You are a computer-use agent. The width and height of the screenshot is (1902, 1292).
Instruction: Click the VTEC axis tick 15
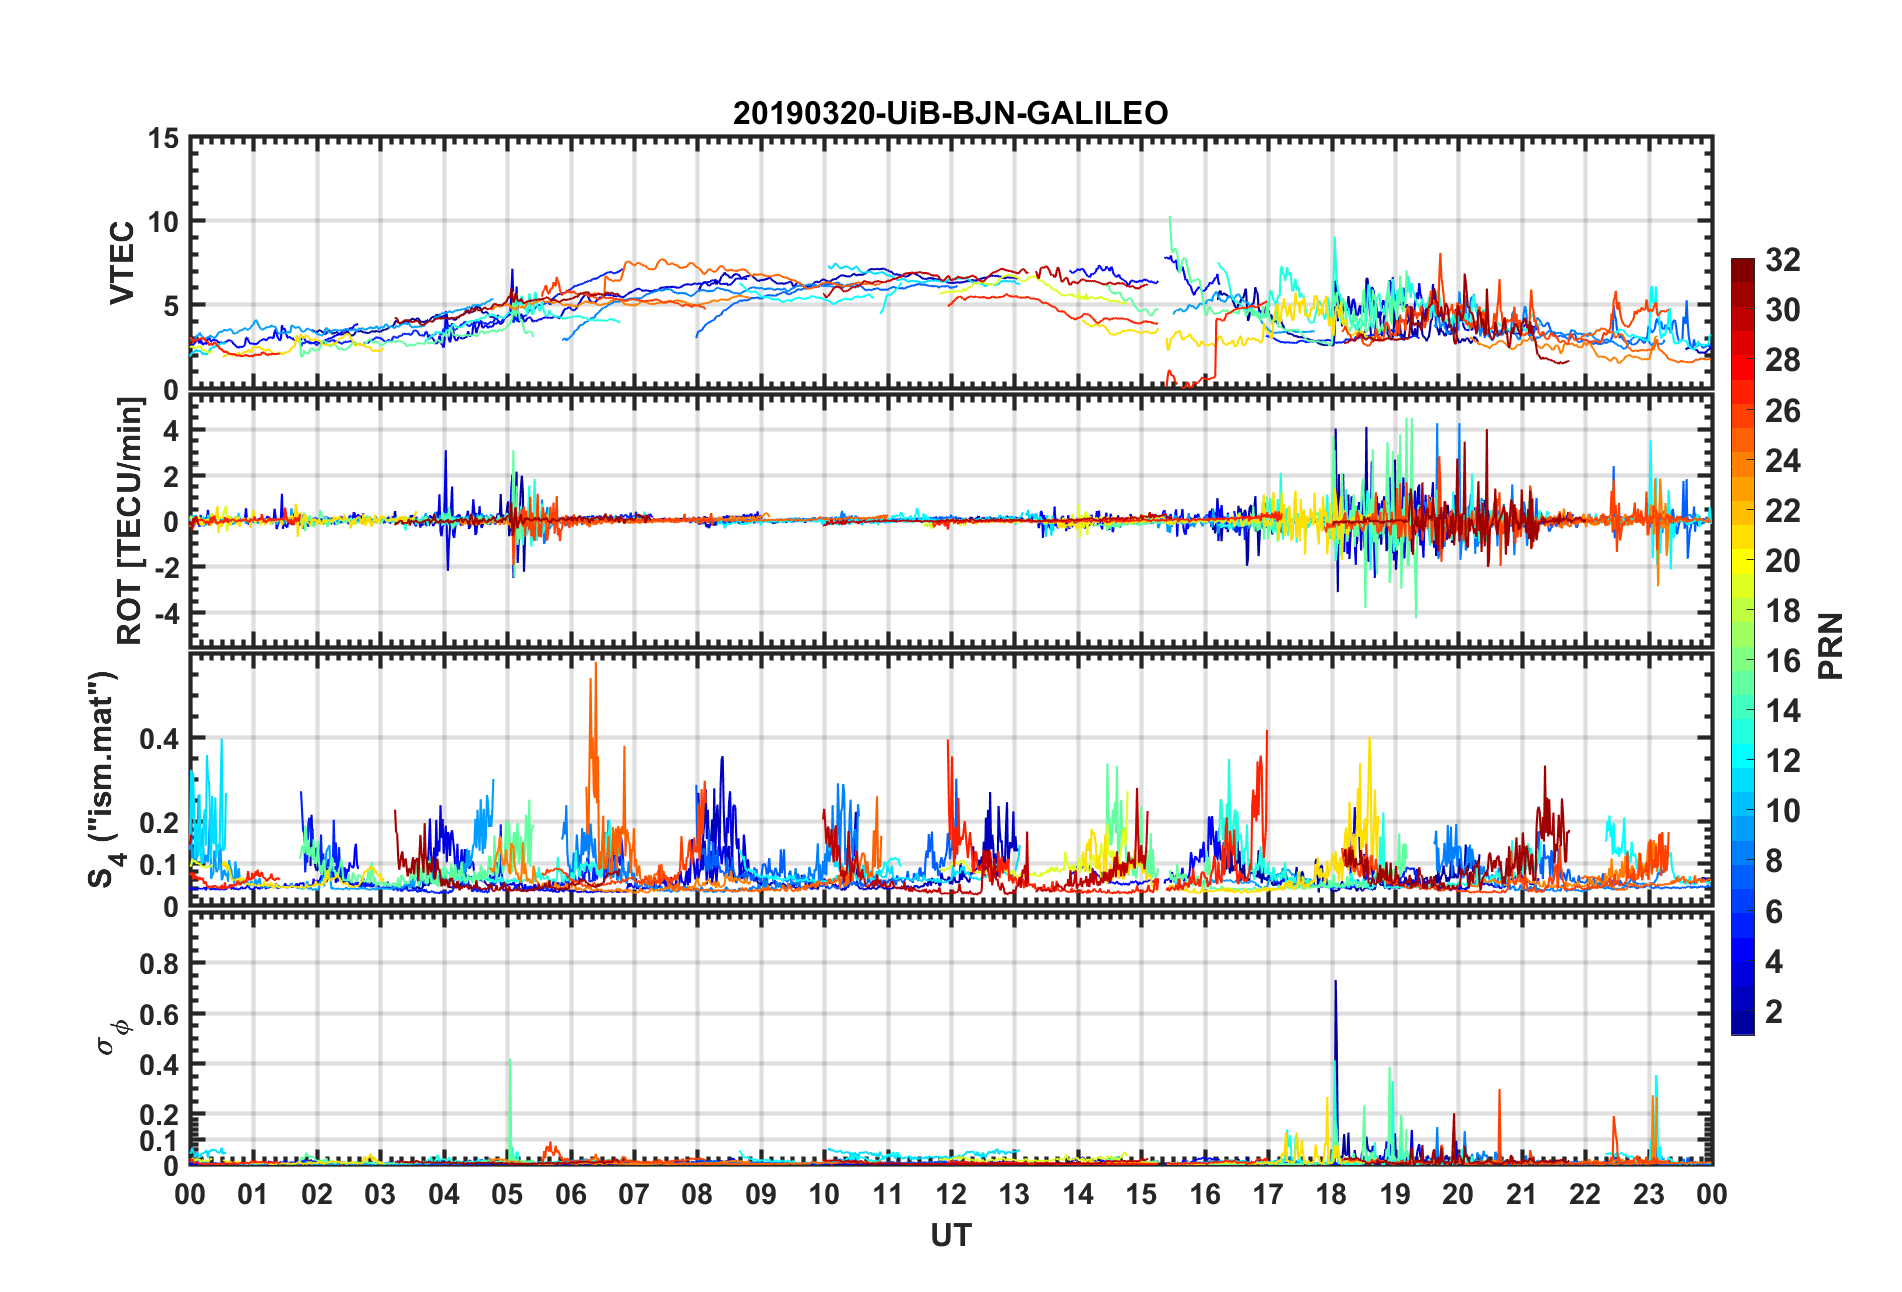(164, 139)
